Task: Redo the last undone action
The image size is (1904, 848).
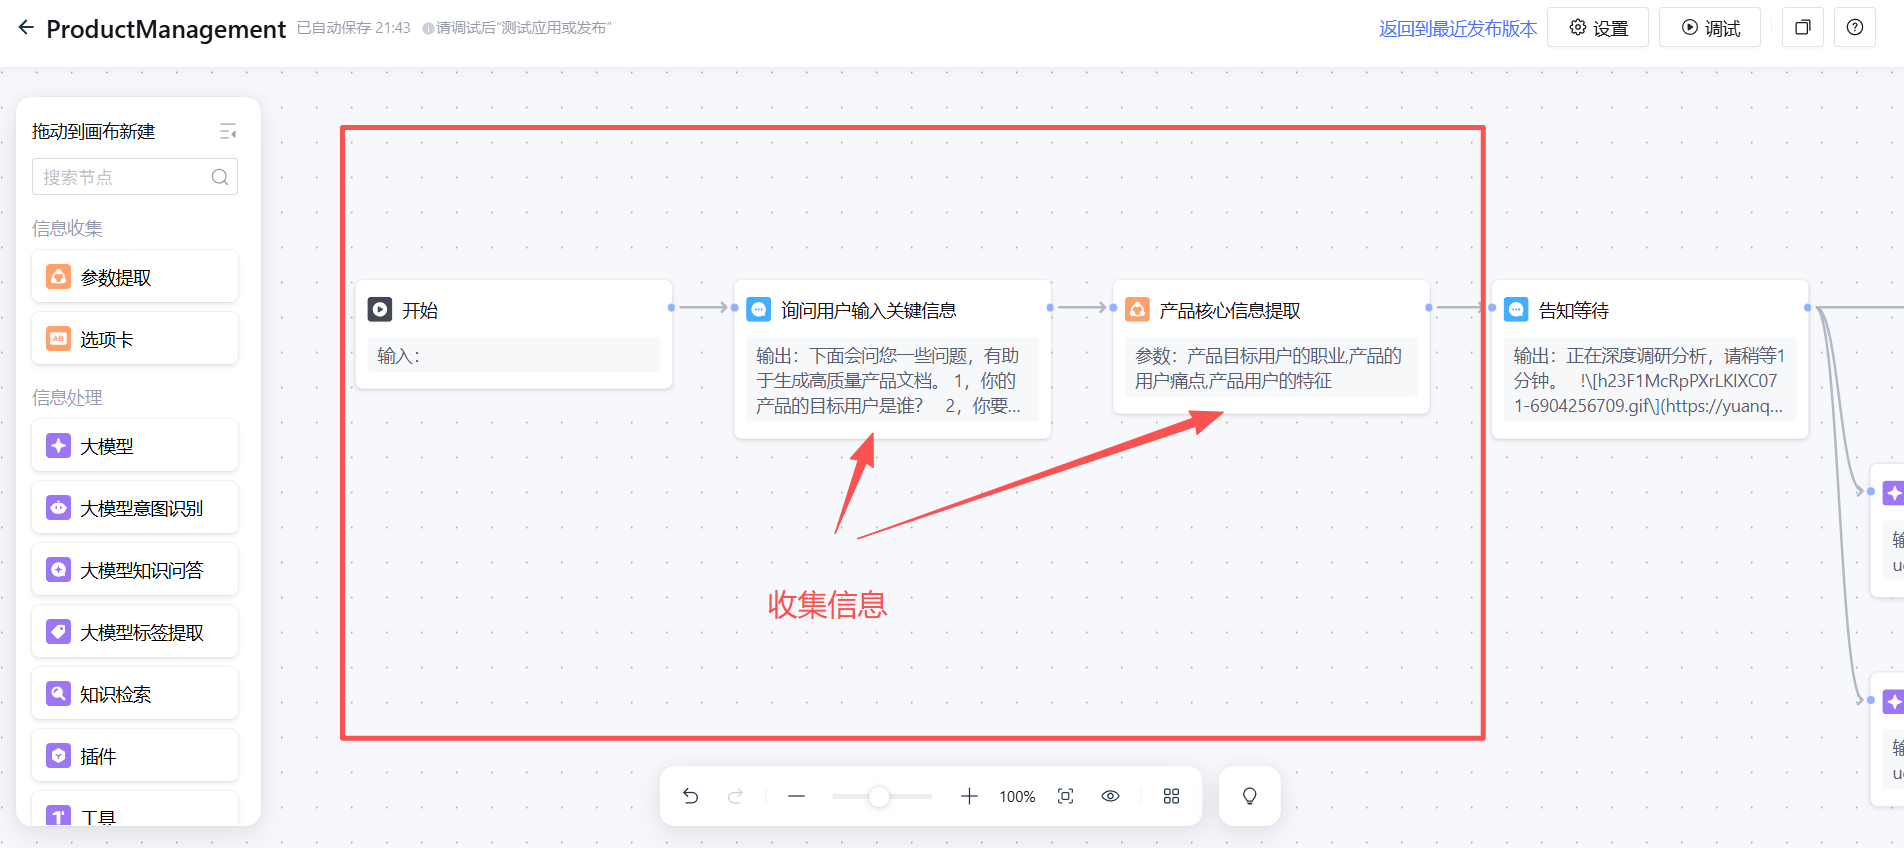Action: pos(736,796)
